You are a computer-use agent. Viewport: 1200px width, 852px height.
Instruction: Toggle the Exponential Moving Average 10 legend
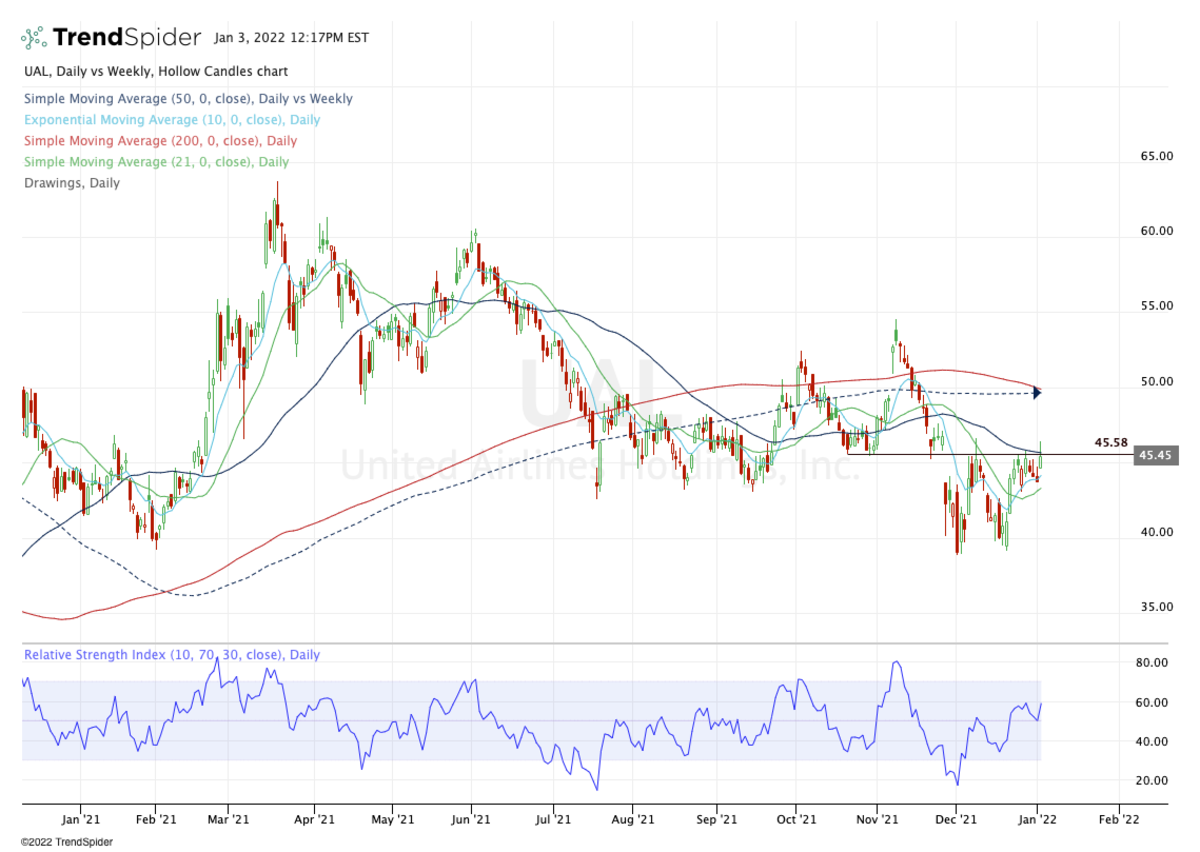point(171,120)
